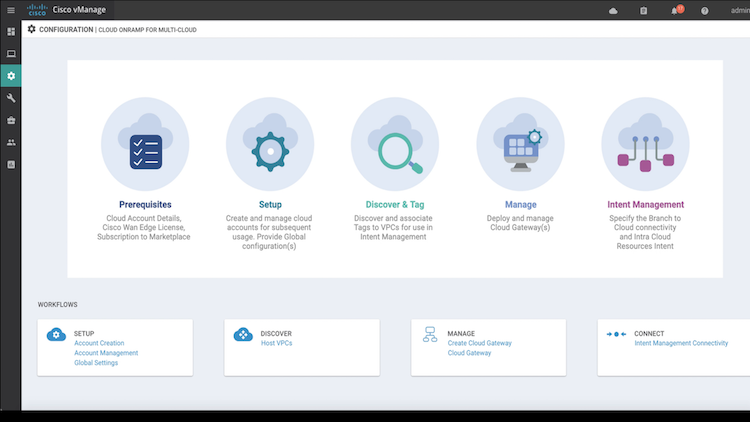Open the hamburger navigation menu
The image size is (750, 422).
(x=11, y=10)
